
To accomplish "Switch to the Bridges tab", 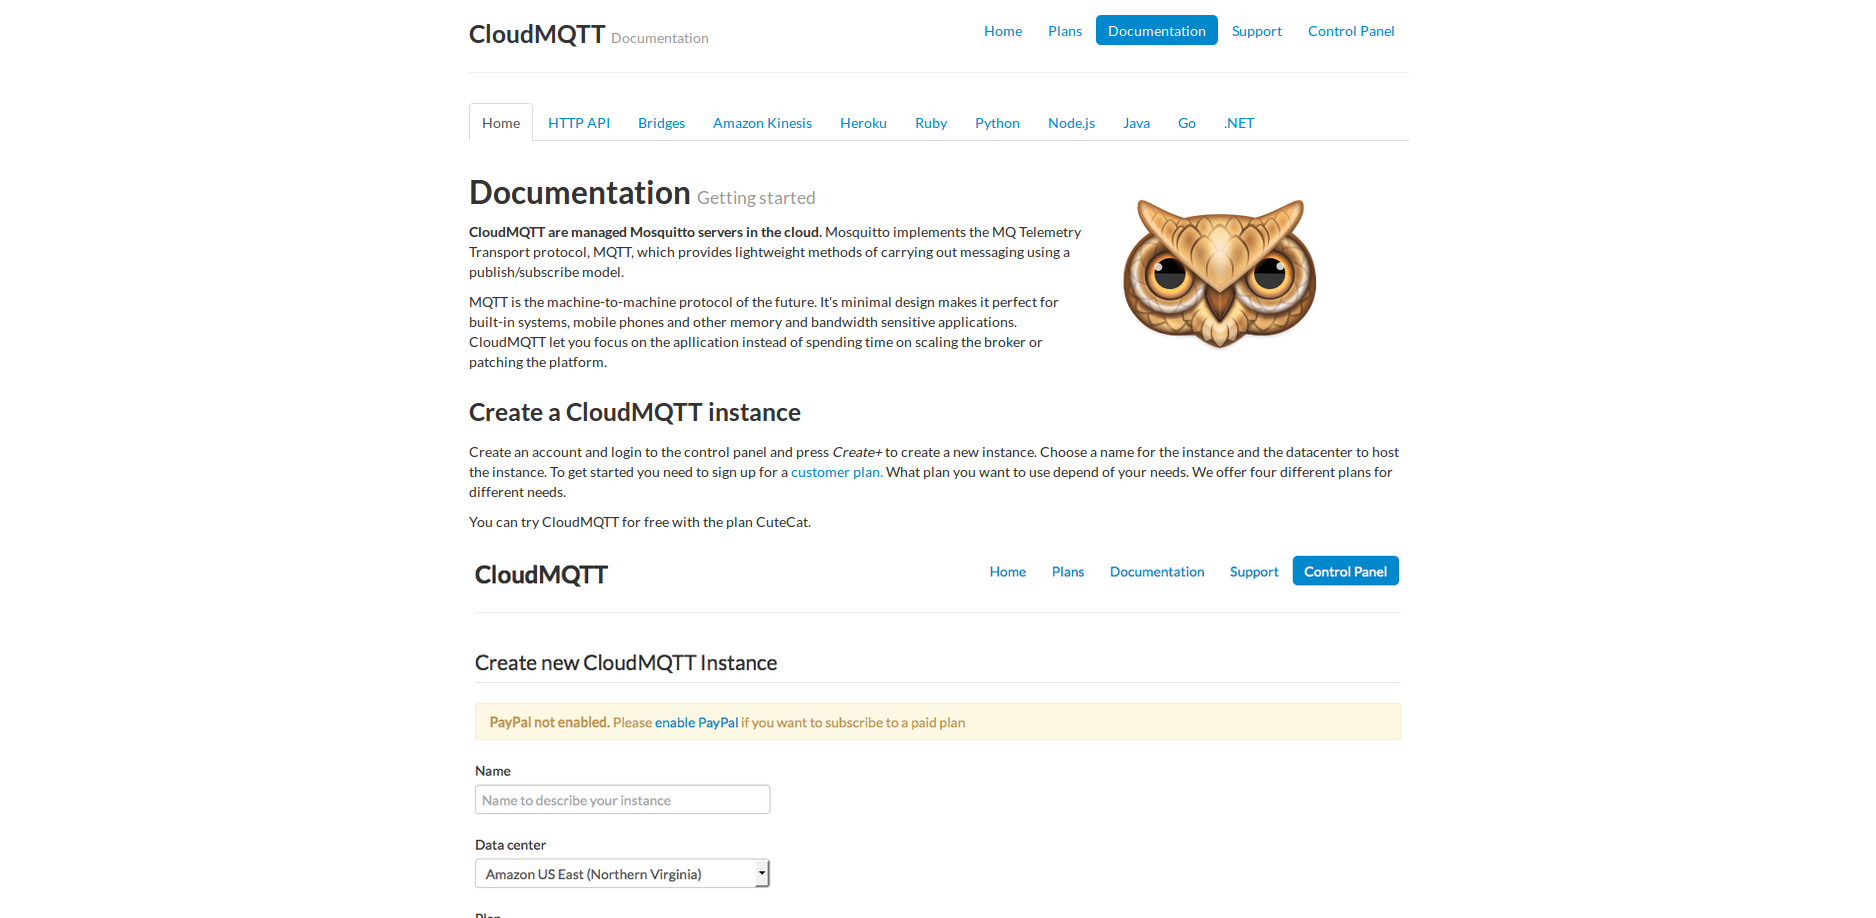I will 662,123.
